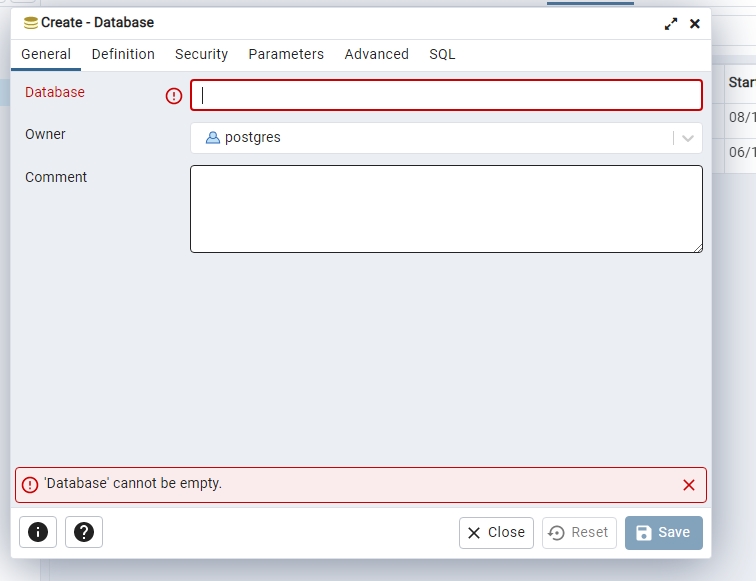Expand the Owner dropdown chevron arrow
The height and width of the screenshot is (581, 756).
coord(688,138)
